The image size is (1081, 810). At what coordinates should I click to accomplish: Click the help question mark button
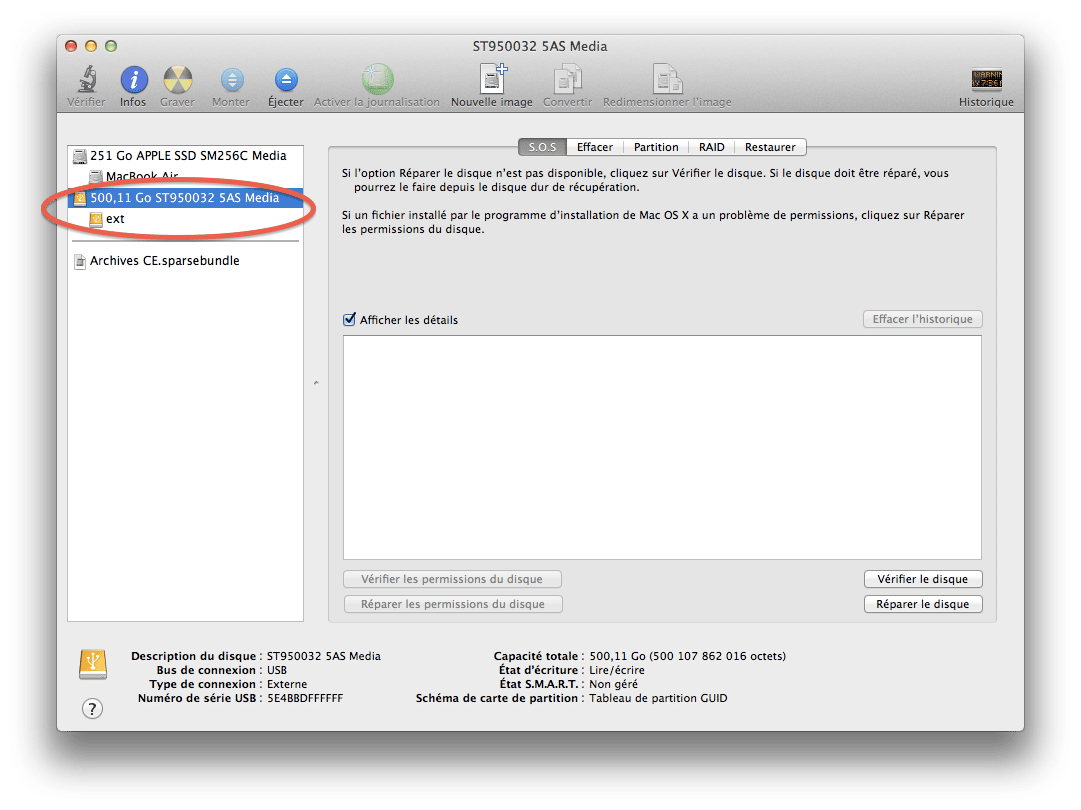(92, 708)
